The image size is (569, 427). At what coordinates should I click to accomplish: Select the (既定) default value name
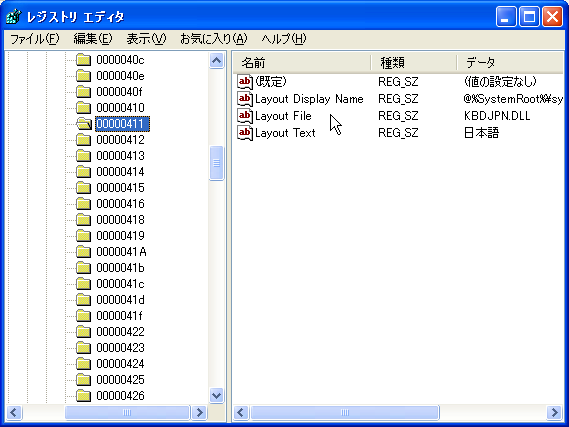click(271, 82)
